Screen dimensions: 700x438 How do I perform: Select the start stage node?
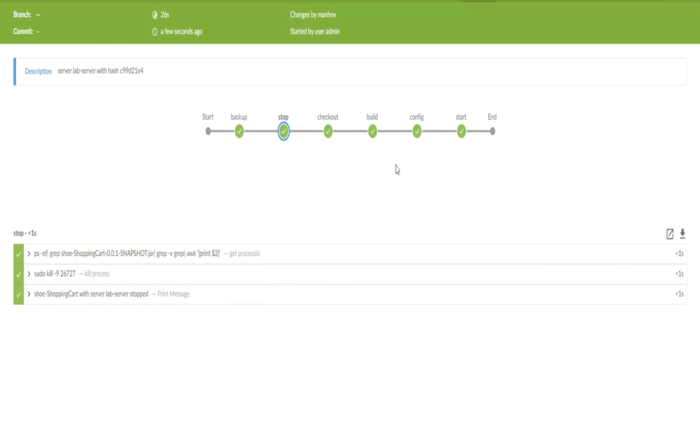[461, 131]
